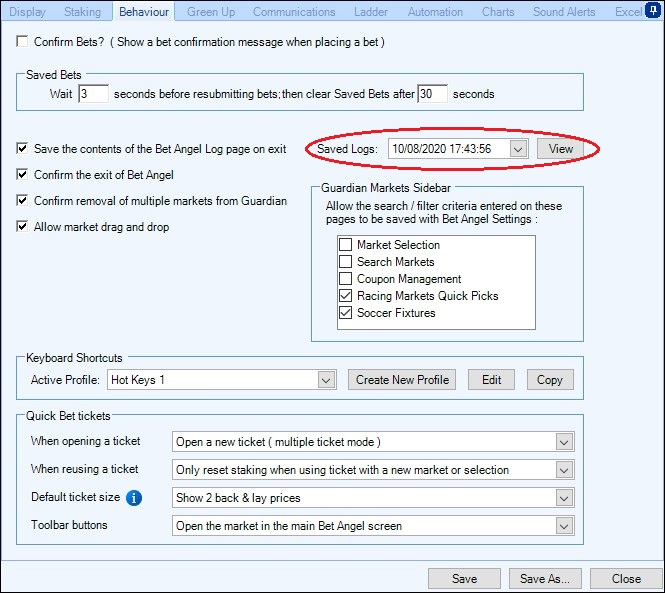Toggle the Confirm Bets checkbox
665x593 pixels.
[x=22, y=42]
